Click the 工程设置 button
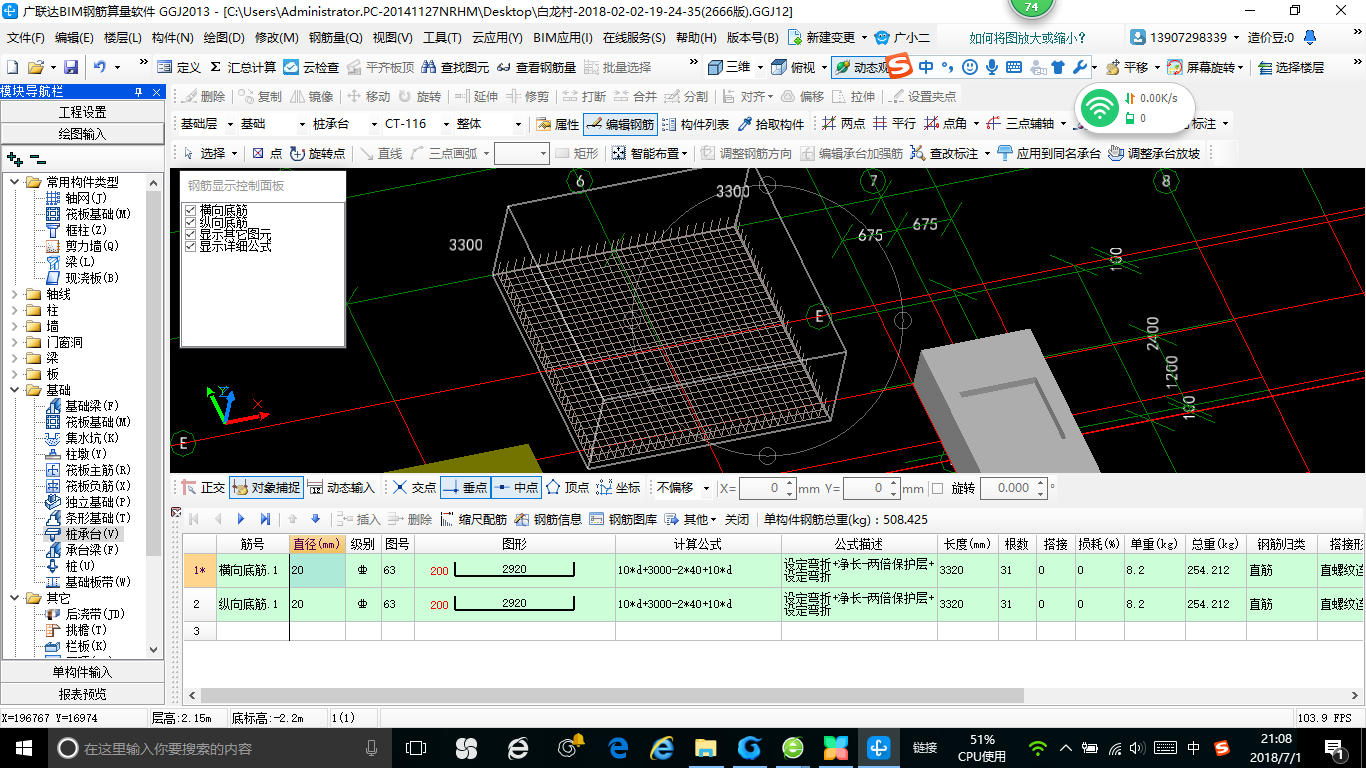Screen dimensions: 1366x768 tap(83, 112)
